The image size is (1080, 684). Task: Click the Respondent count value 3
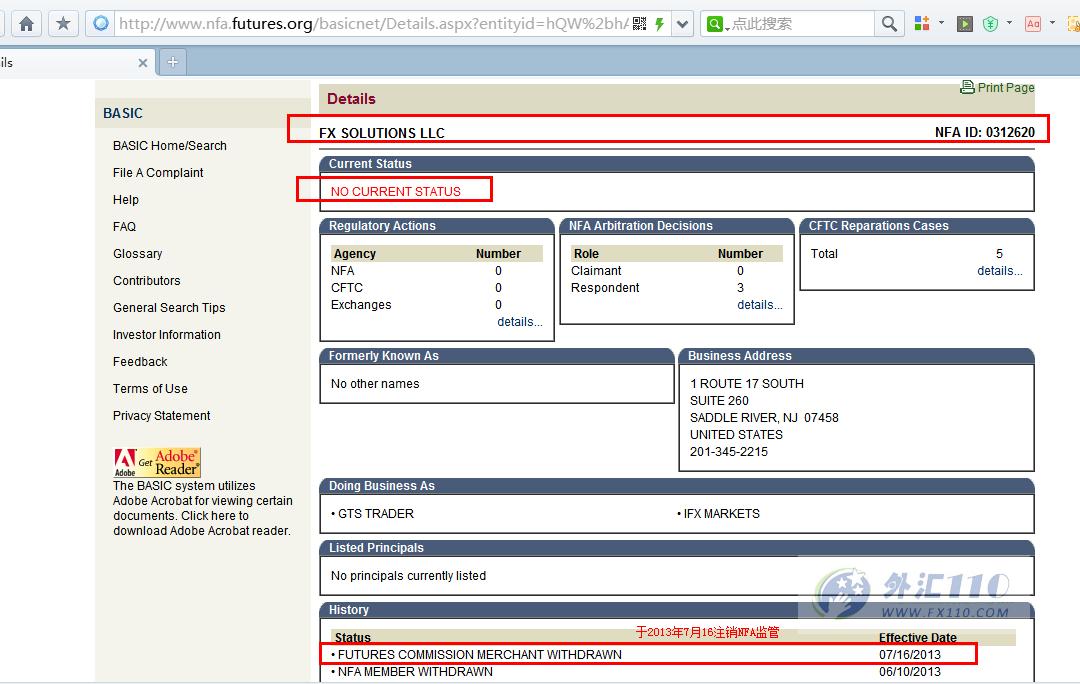pos(740,288)
